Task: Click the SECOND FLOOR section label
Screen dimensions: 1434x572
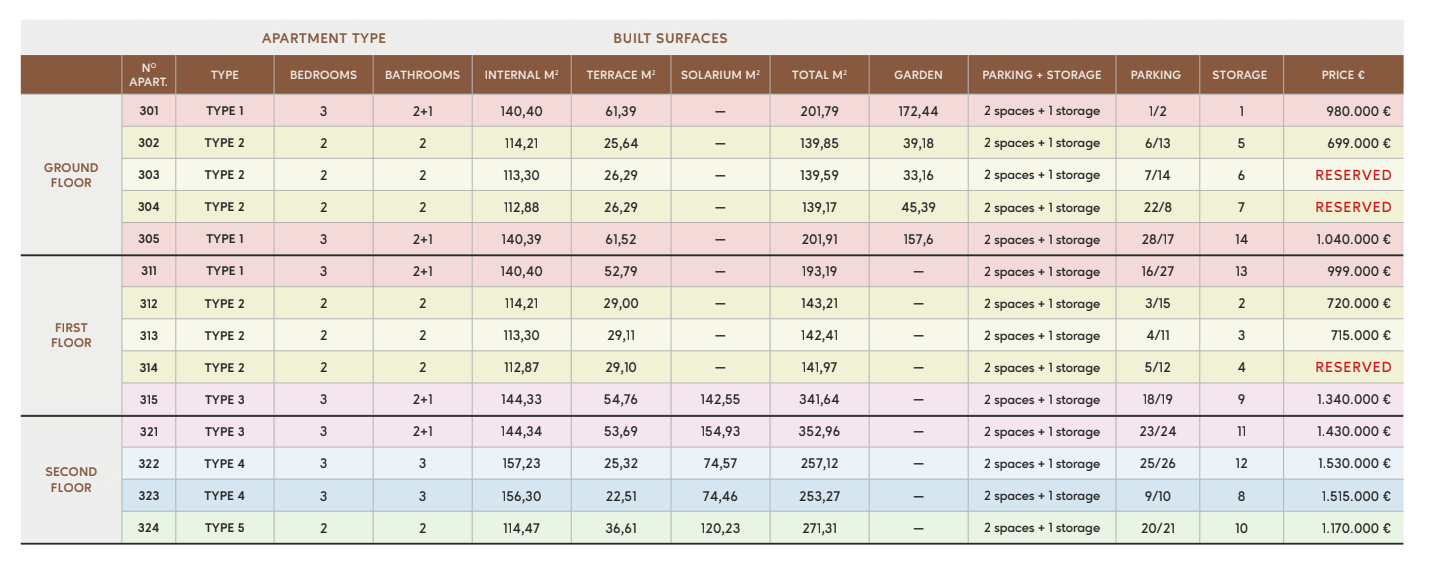Action: (x=71, y=480)
